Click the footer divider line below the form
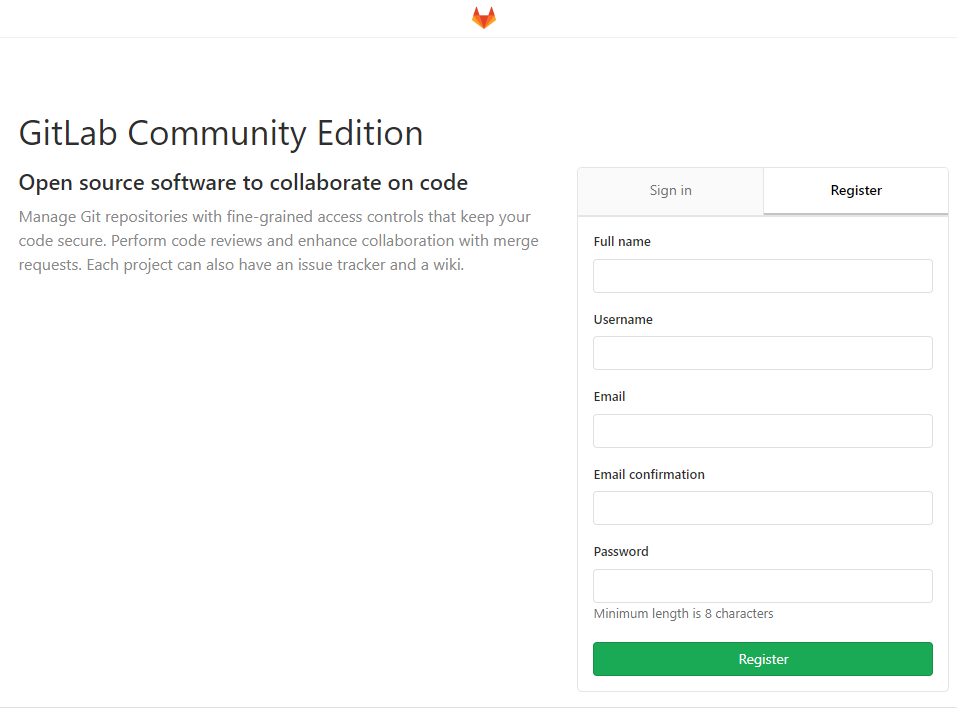The height and width of the screenshot is (717, 957). (x=478, y=708)
